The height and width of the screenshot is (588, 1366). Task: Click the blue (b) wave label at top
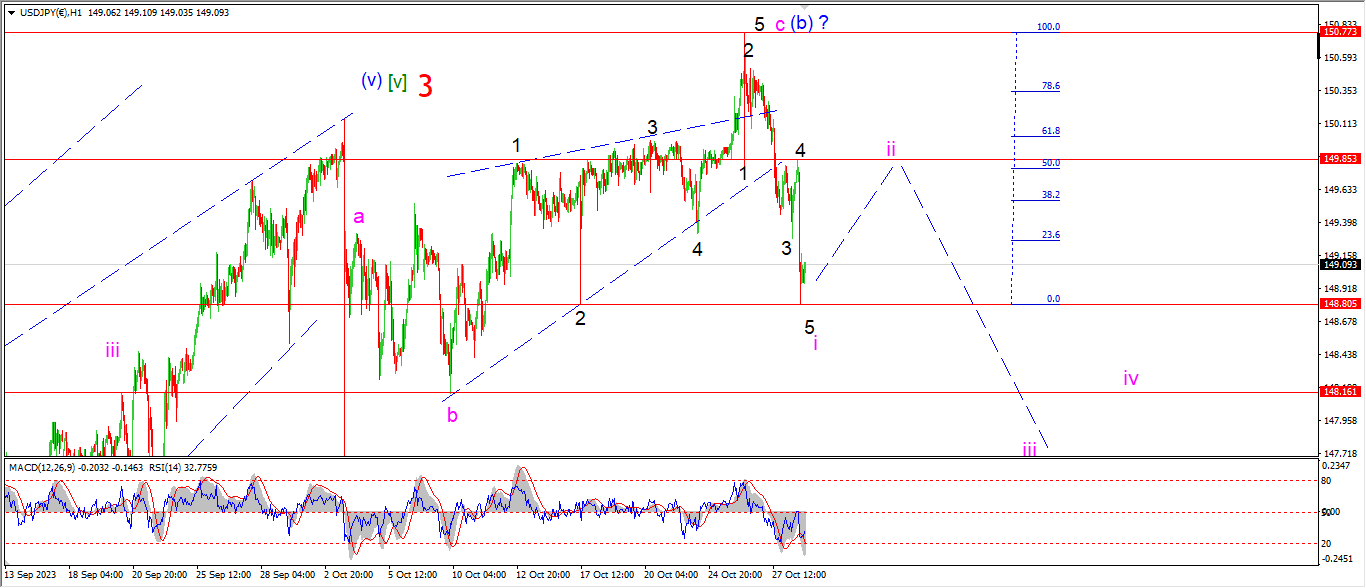coord(801,23)
